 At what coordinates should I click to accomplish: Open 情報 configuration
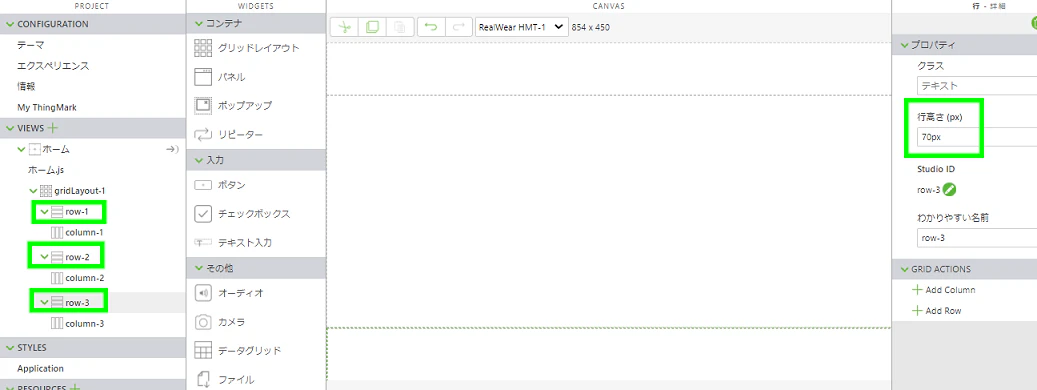[26, 86]
